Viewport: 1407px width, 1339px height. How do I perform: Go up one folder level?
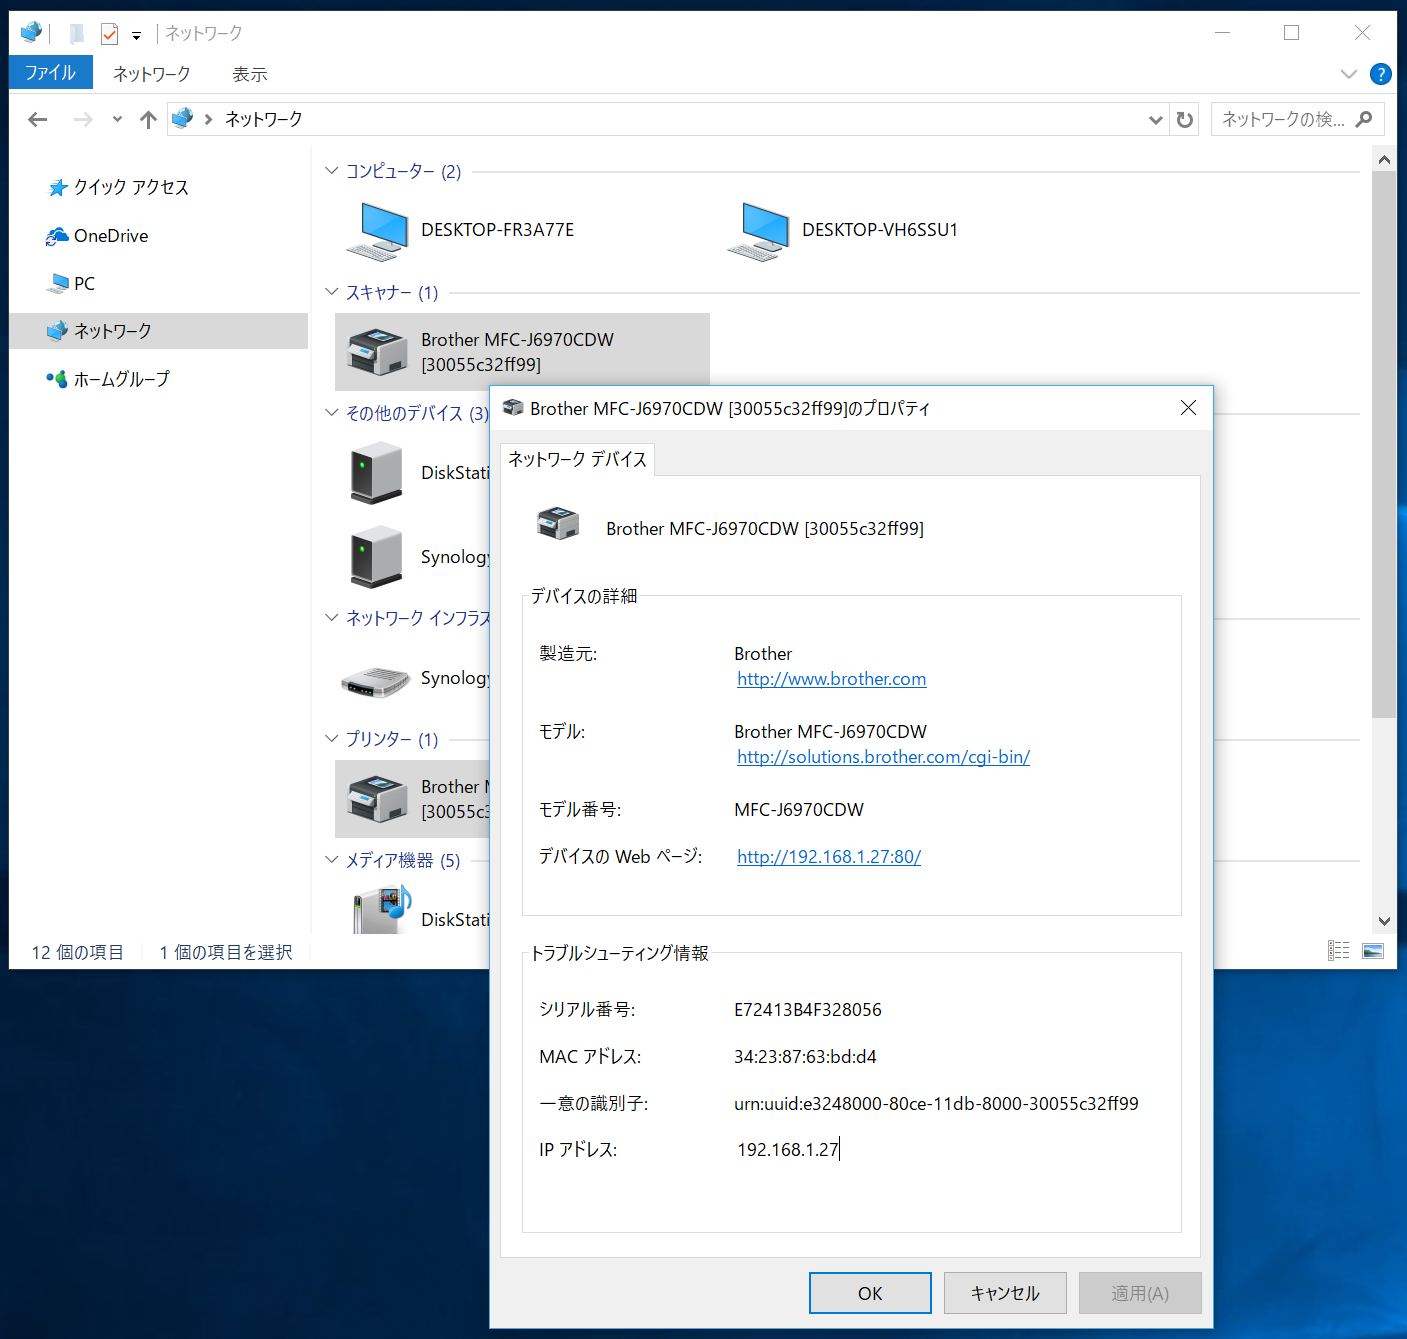(149, 120)
